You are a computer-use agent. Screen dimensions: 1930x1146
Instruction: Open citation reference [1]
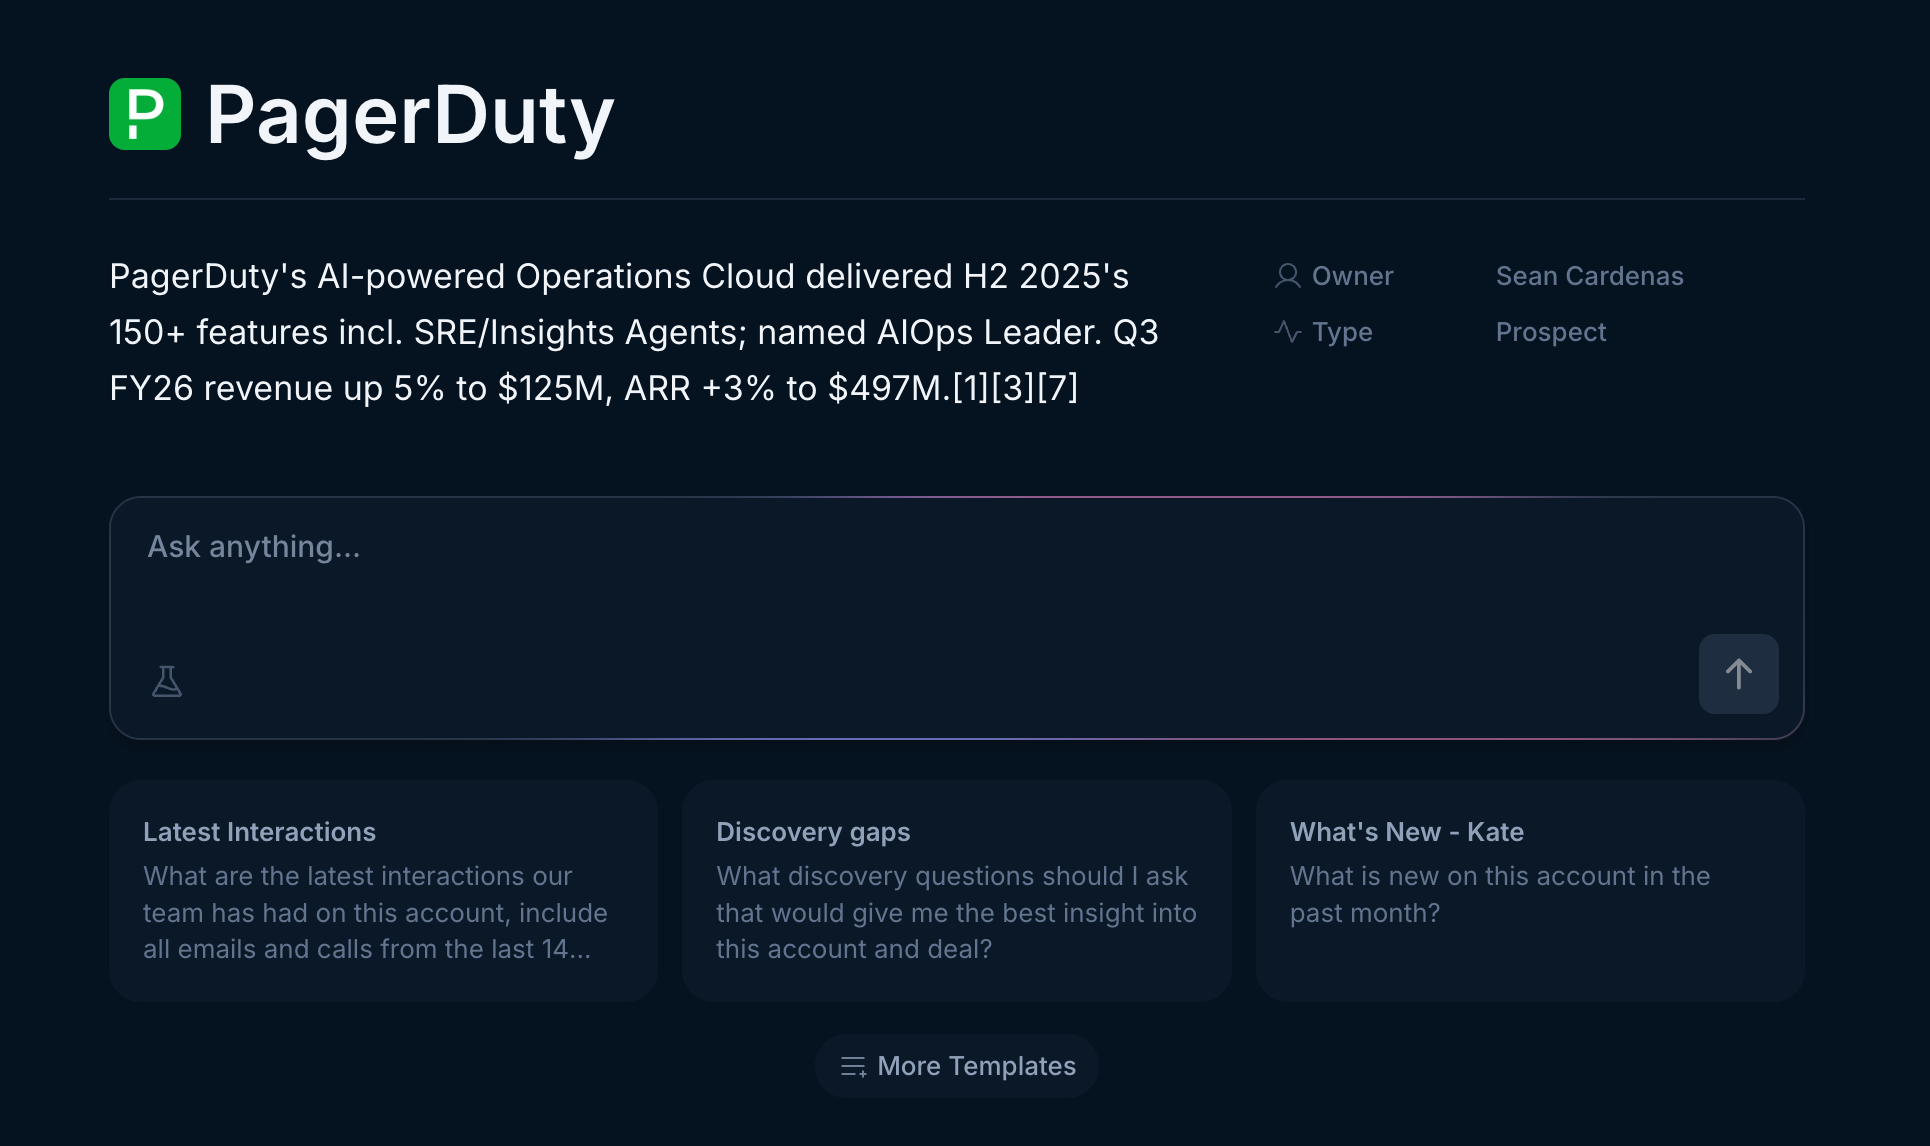coord(970,389)
